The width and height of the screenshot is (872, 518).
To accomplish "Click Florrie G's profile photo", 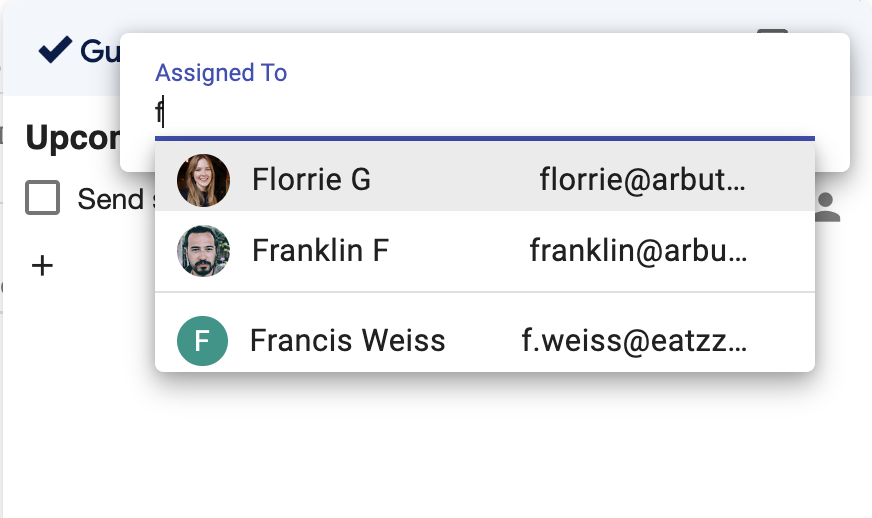I will click(203, 180).
